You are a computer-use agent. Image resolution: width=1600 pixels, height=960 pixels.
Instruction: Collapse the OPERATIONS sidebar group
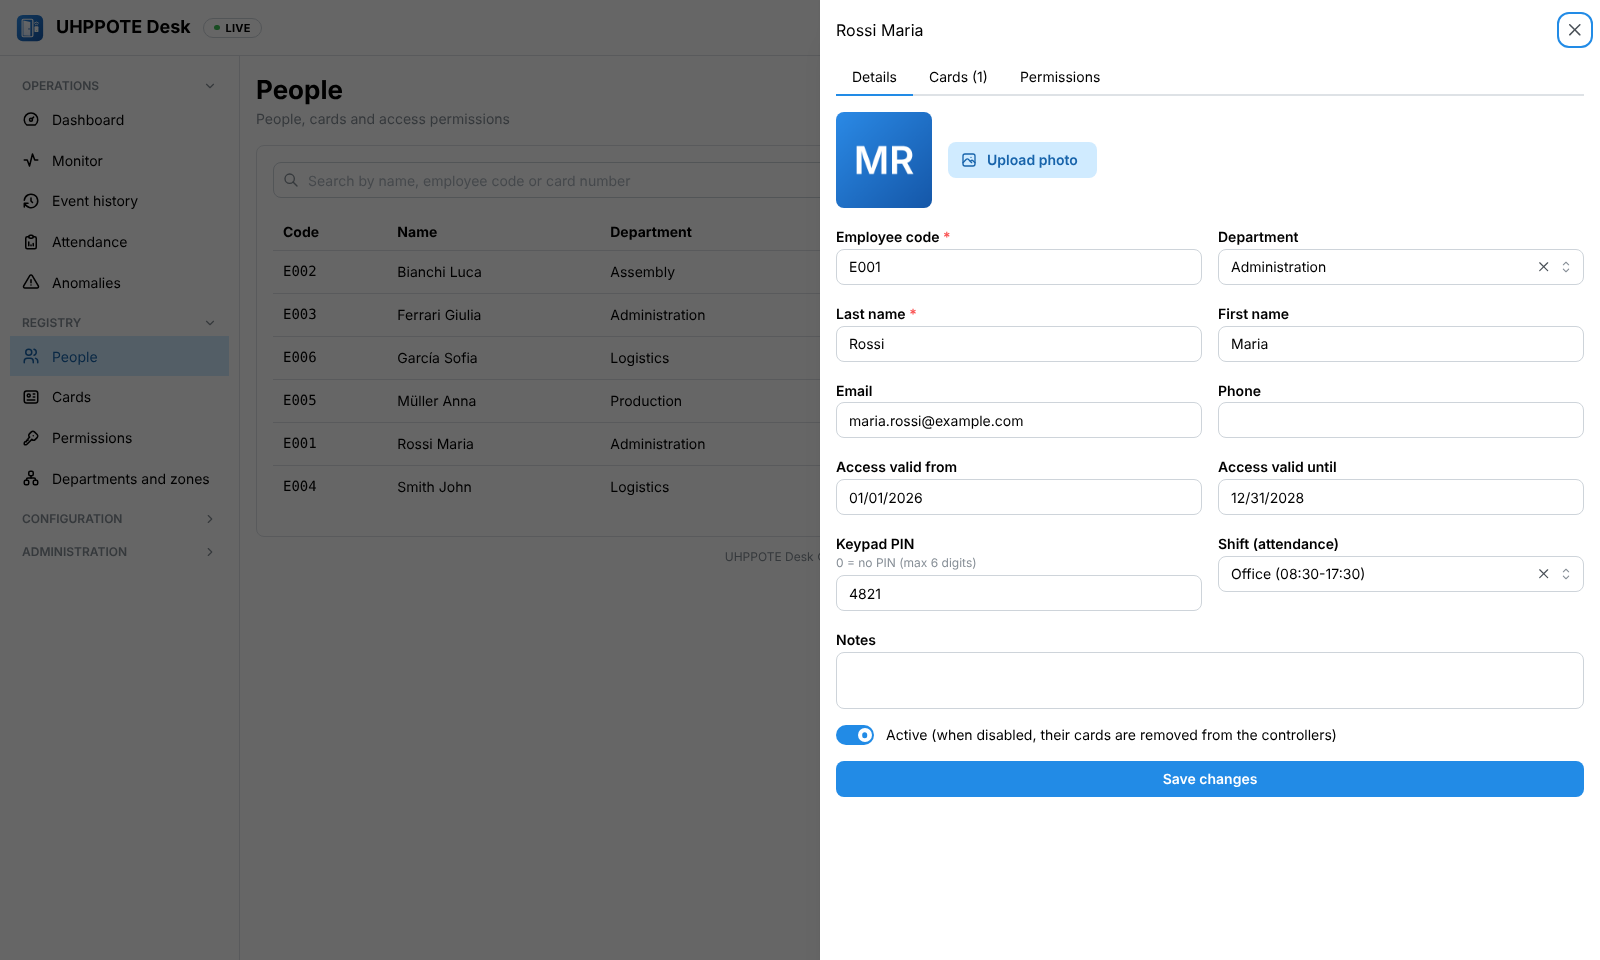(x=119, y=86)
